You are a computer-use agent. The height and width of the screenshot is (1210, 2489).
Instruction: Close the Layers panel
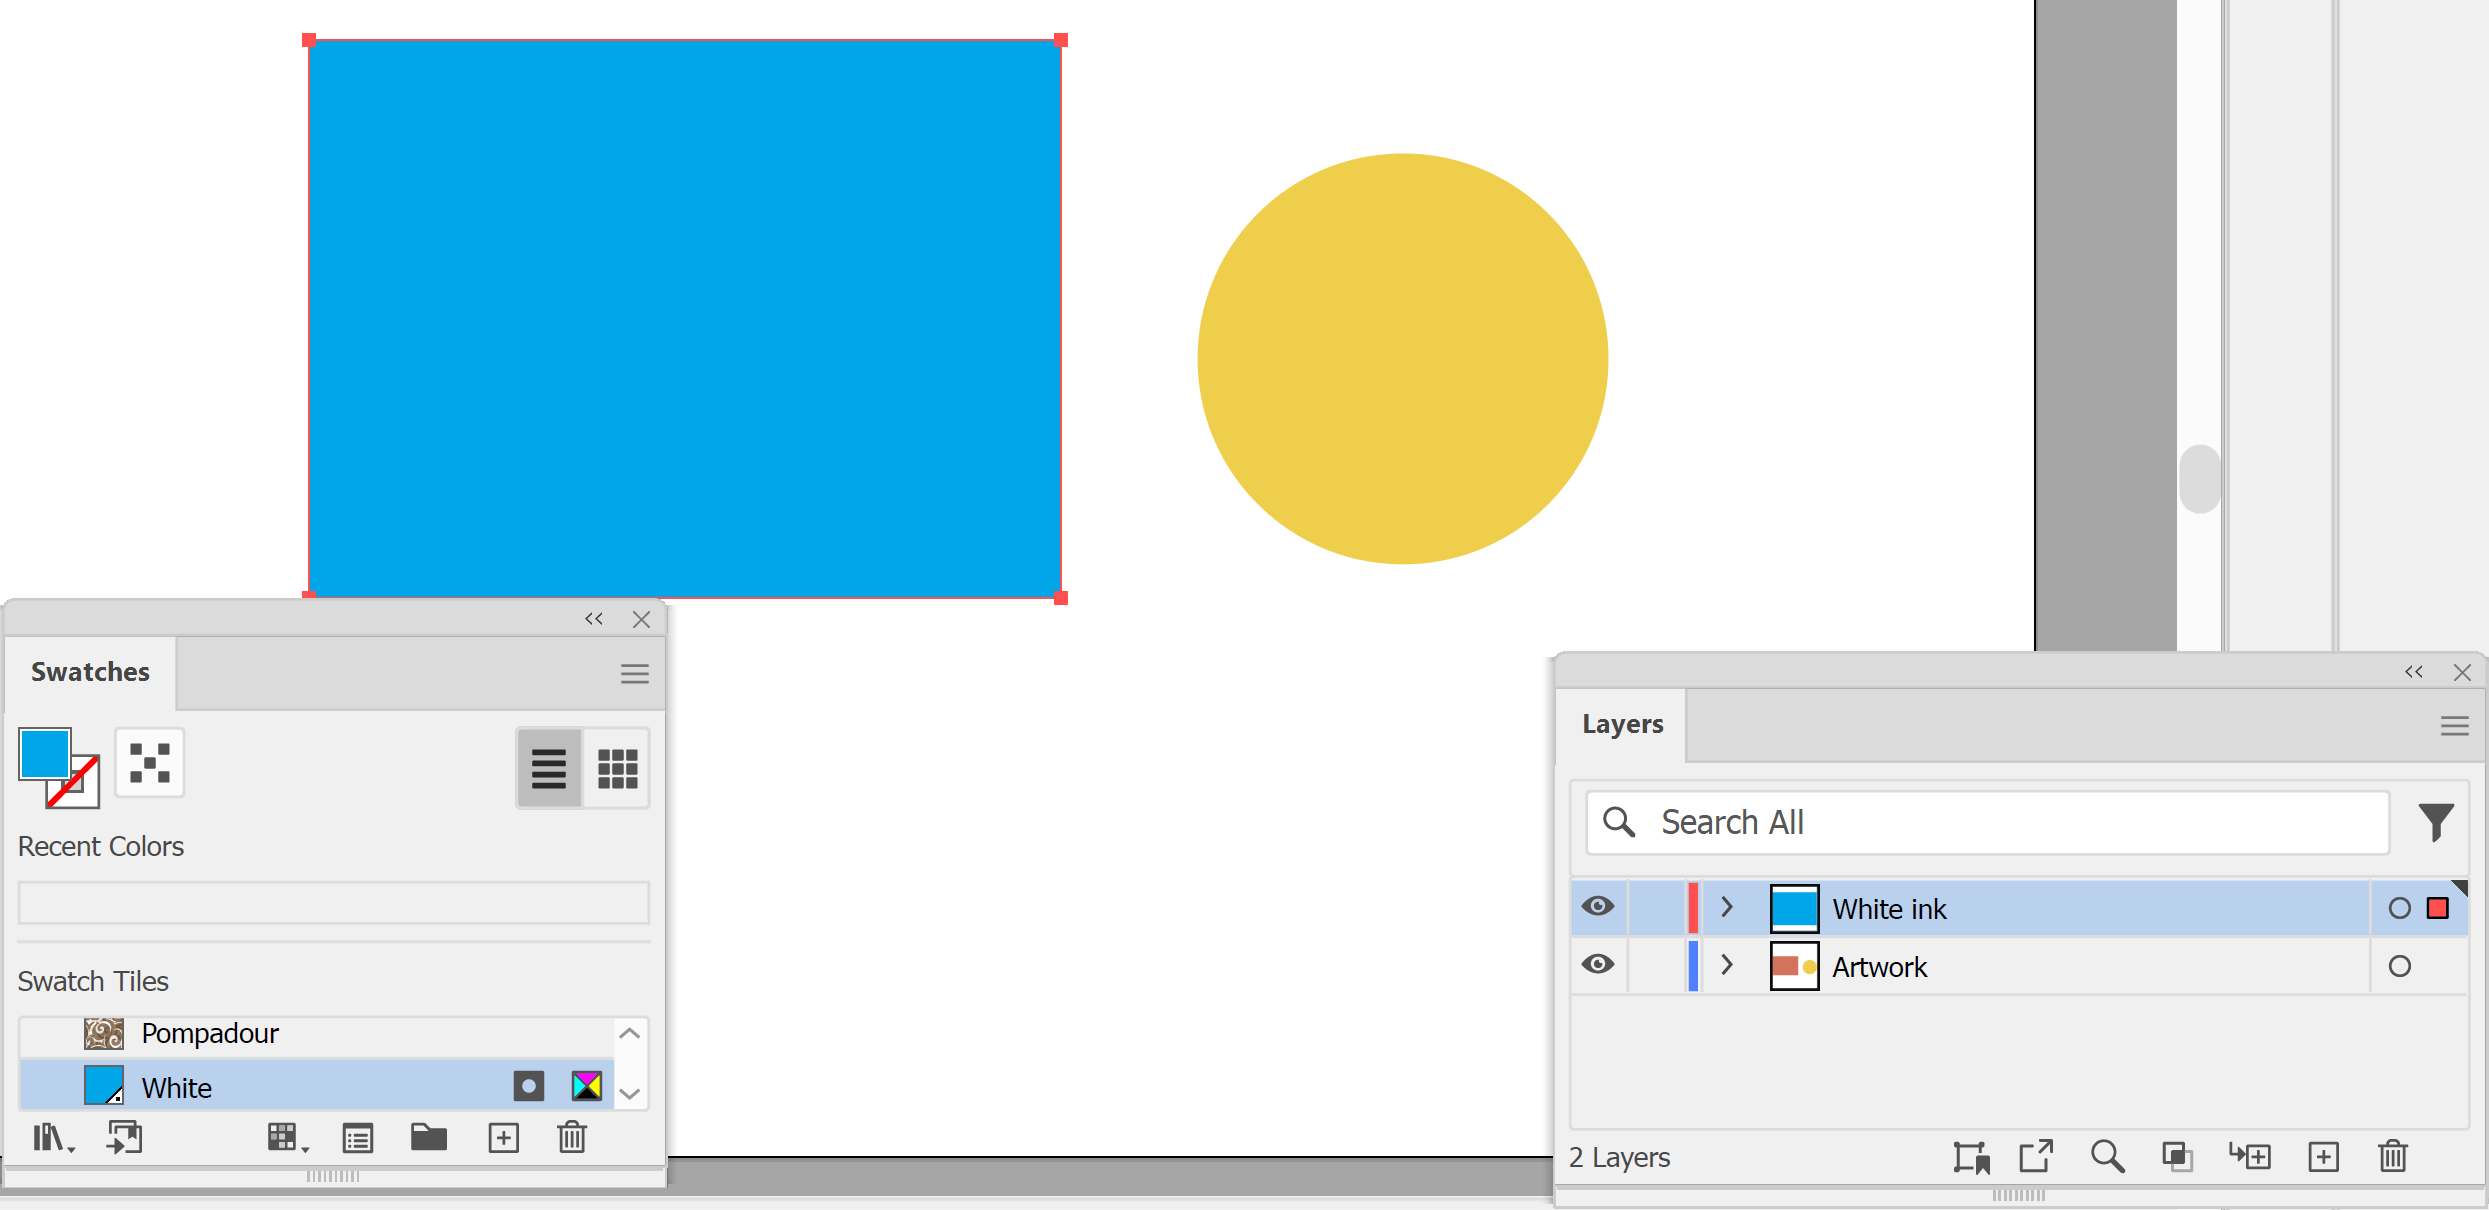click(2462, 673)
